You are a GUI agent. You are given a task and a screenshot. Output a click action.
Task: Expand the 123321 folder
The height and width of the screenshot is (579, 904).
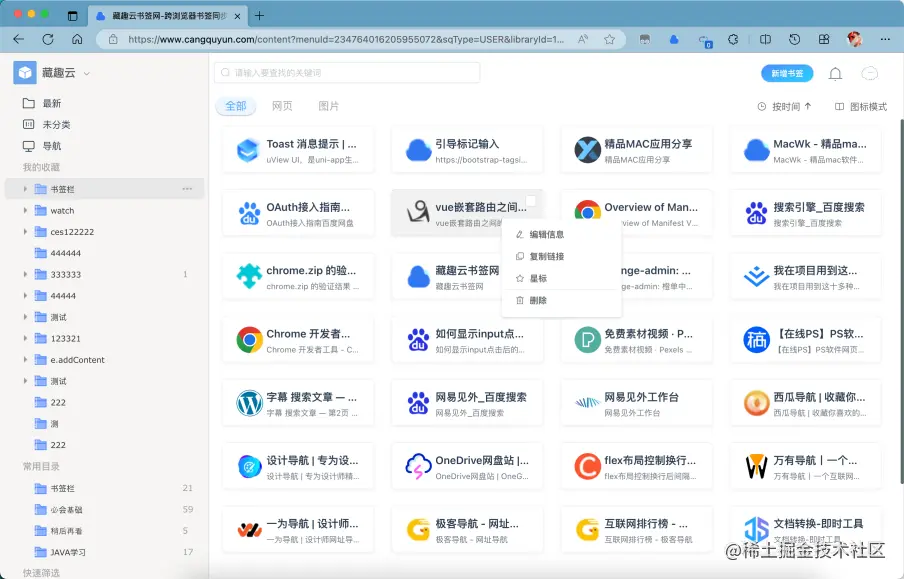(25, 338)
